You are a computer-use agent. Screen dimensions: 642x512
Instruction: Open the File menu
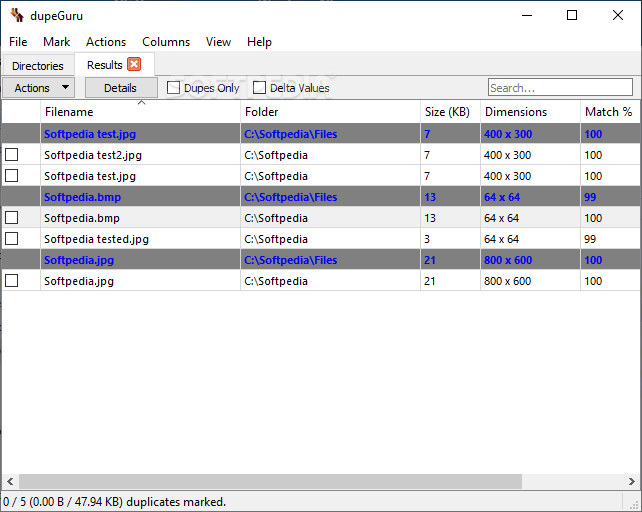tap(18, 42)
